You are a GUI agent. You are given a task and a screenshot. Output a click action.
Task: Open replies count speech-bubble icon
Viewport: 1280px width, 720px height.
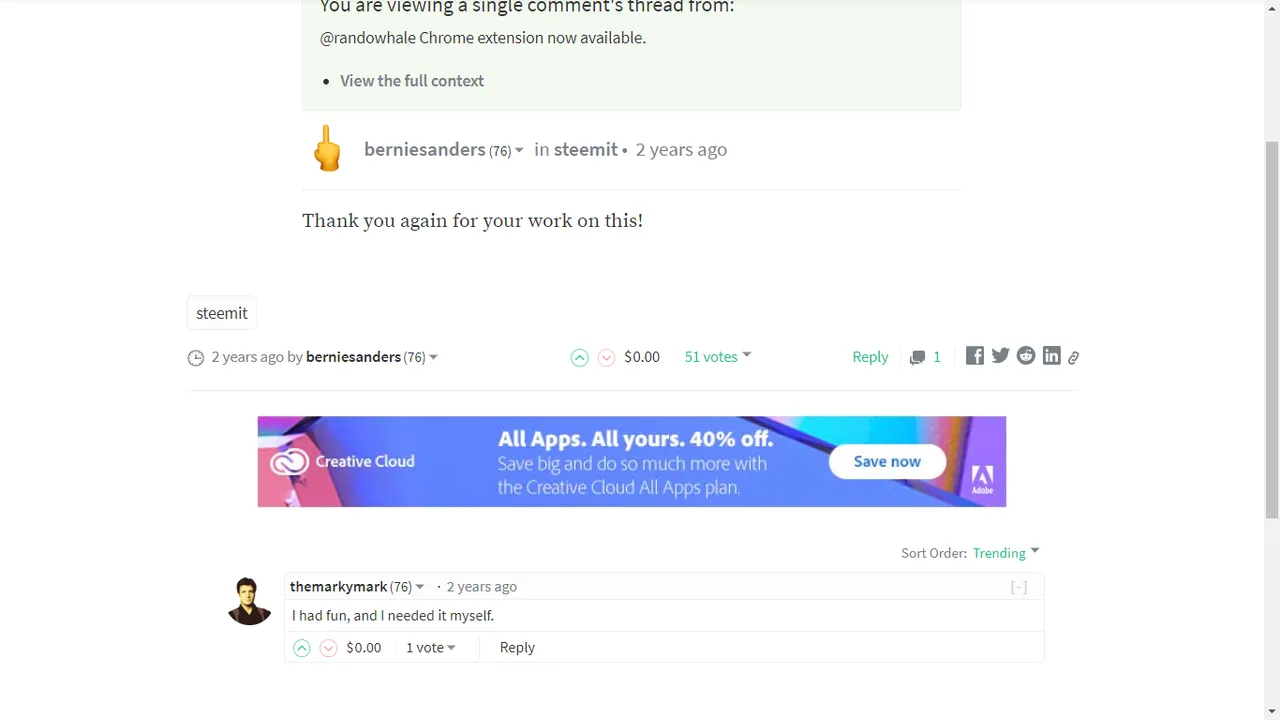point(917,357)
